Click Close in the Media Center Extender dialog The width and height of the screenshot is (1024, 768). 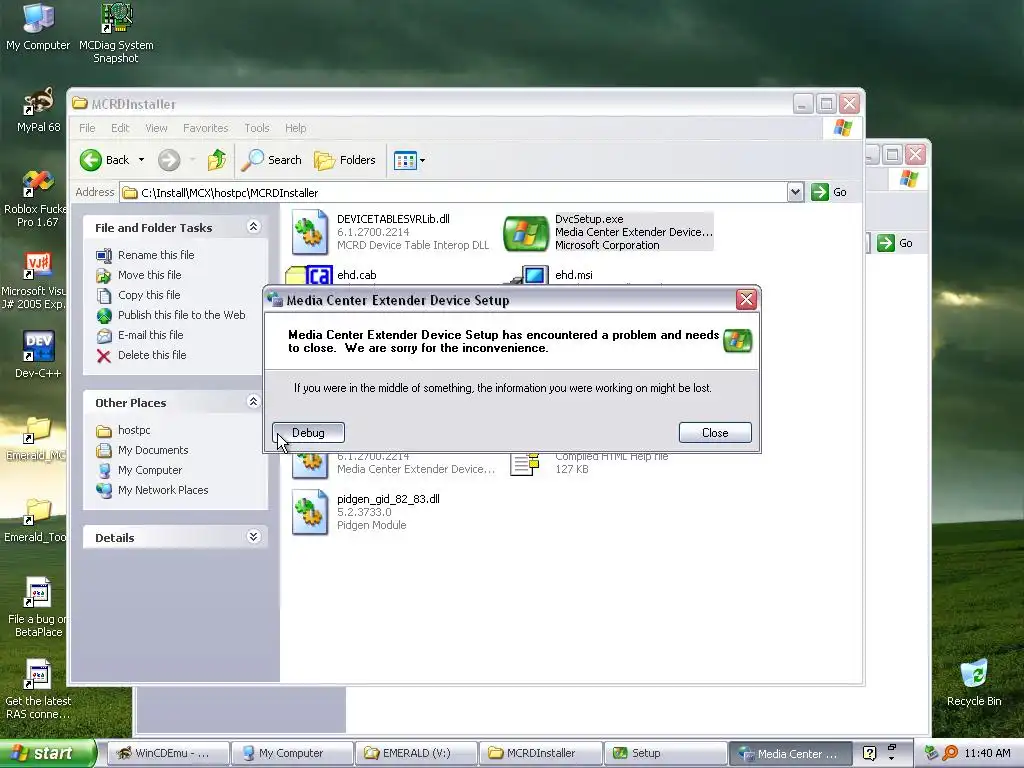(x=715, y=432)
